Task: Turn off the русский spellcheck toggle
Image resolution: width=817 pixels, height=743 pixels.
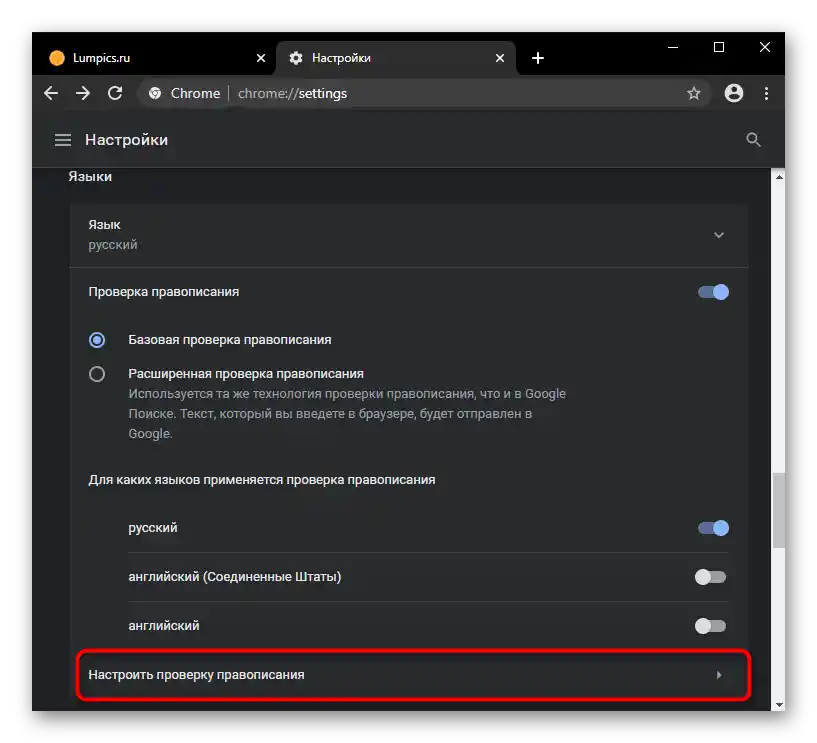Action: tap(712, 527)
